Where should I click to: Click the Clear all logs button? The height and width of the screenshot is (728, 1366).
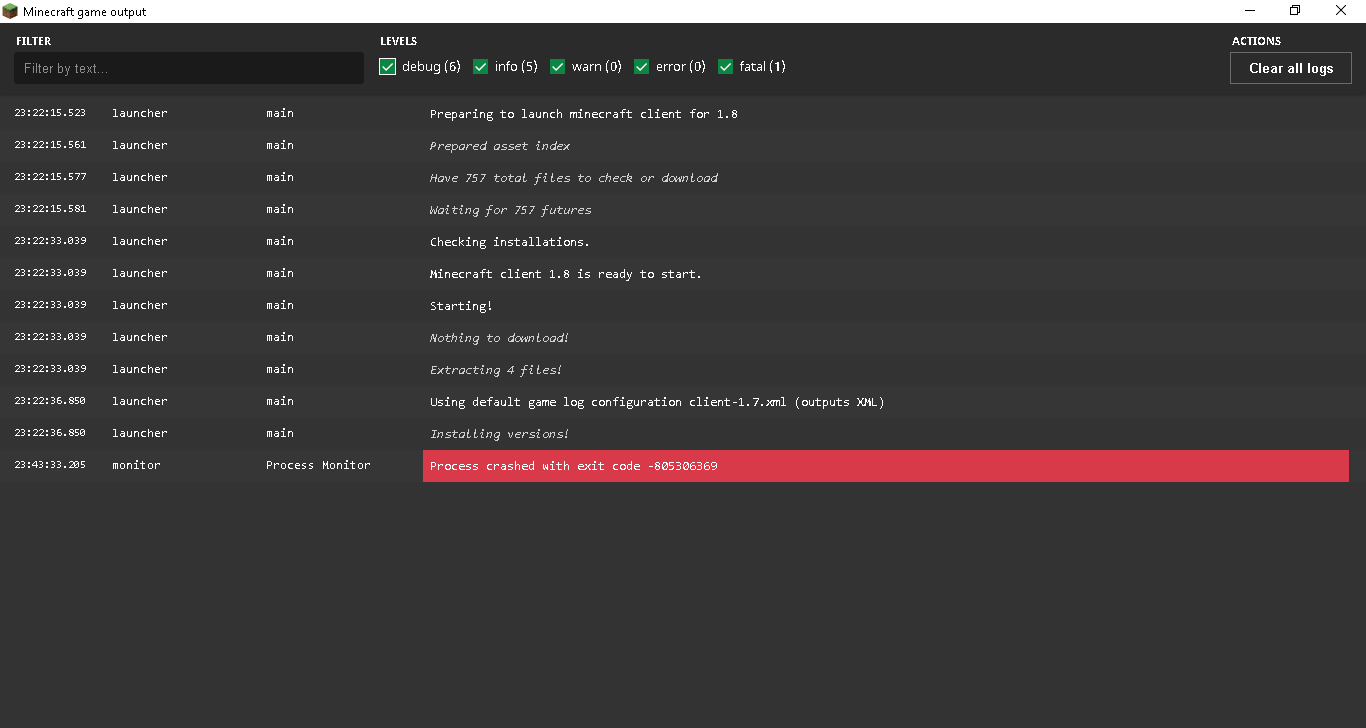tap(1291, 68)
